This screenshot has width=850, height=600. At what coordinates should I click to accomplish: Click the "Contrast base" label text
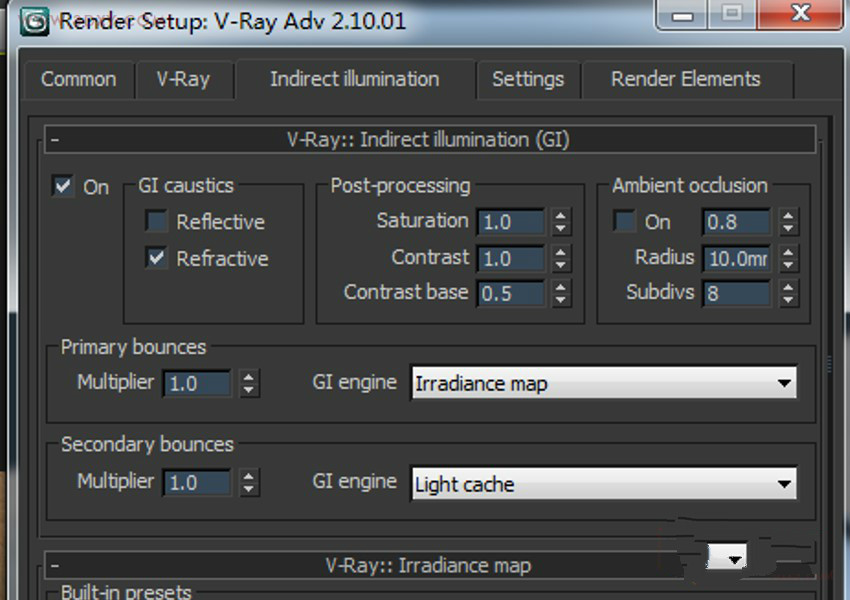pos(406,292)
